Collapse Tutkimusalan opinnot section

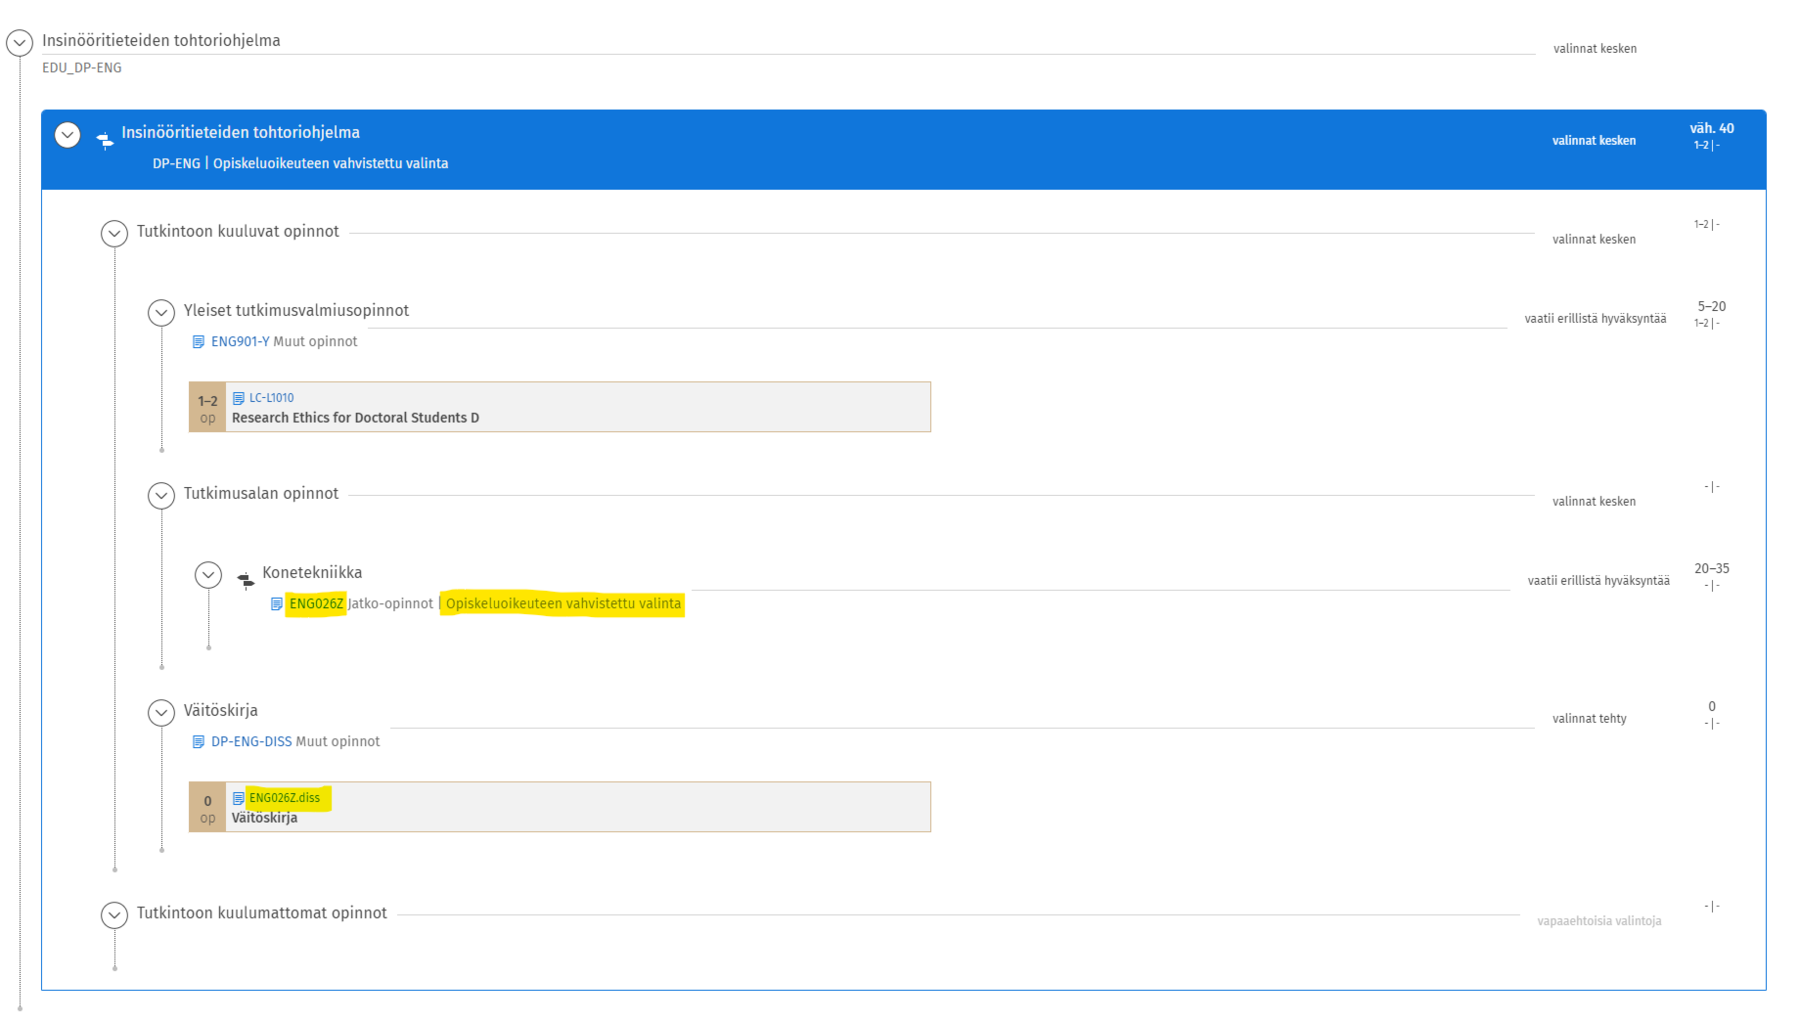tap(161, 495)
